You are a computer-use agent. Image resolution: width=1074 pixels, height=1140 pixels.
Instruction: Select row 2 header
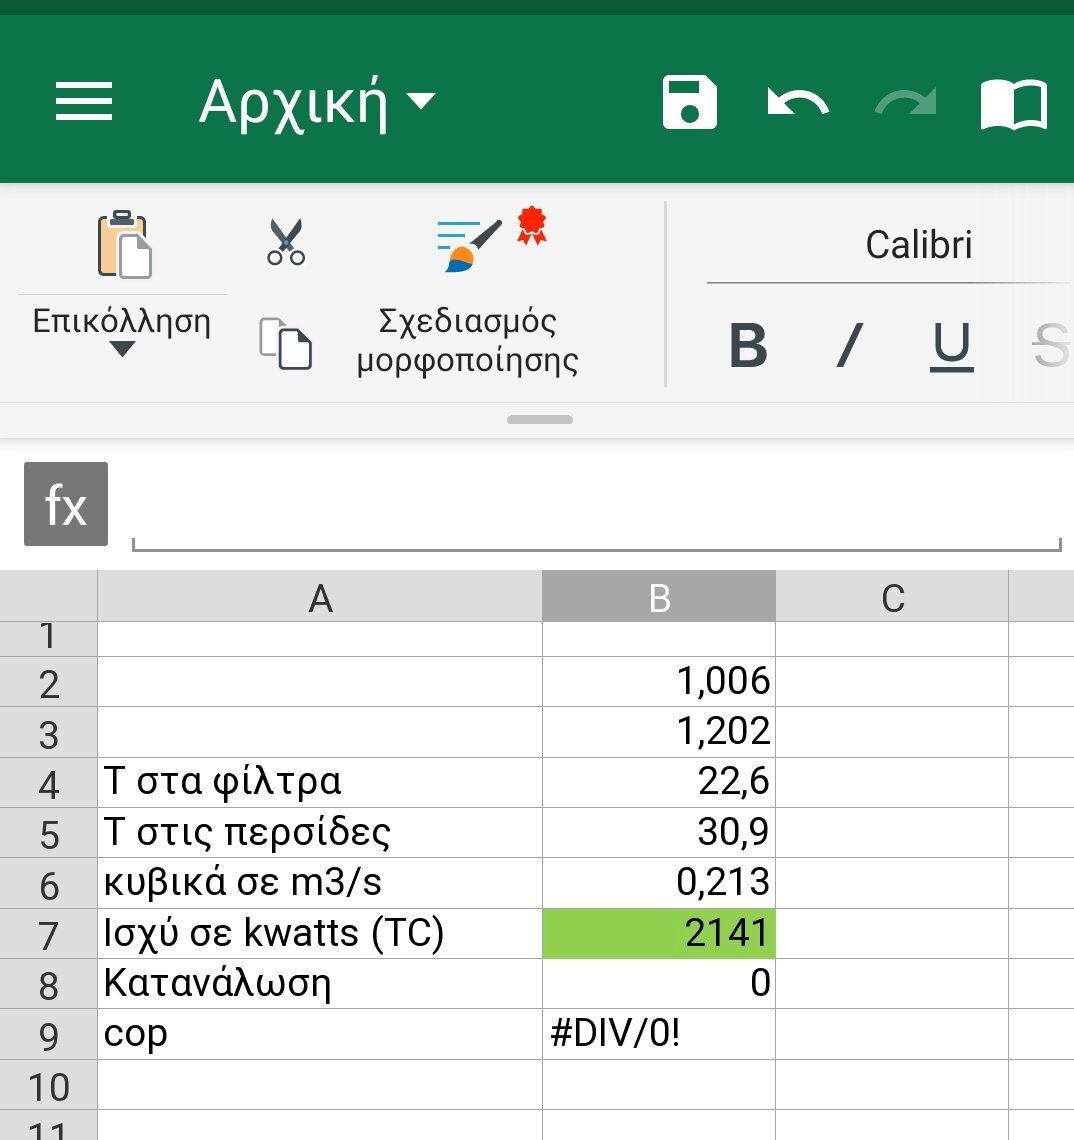coord(49,683)
